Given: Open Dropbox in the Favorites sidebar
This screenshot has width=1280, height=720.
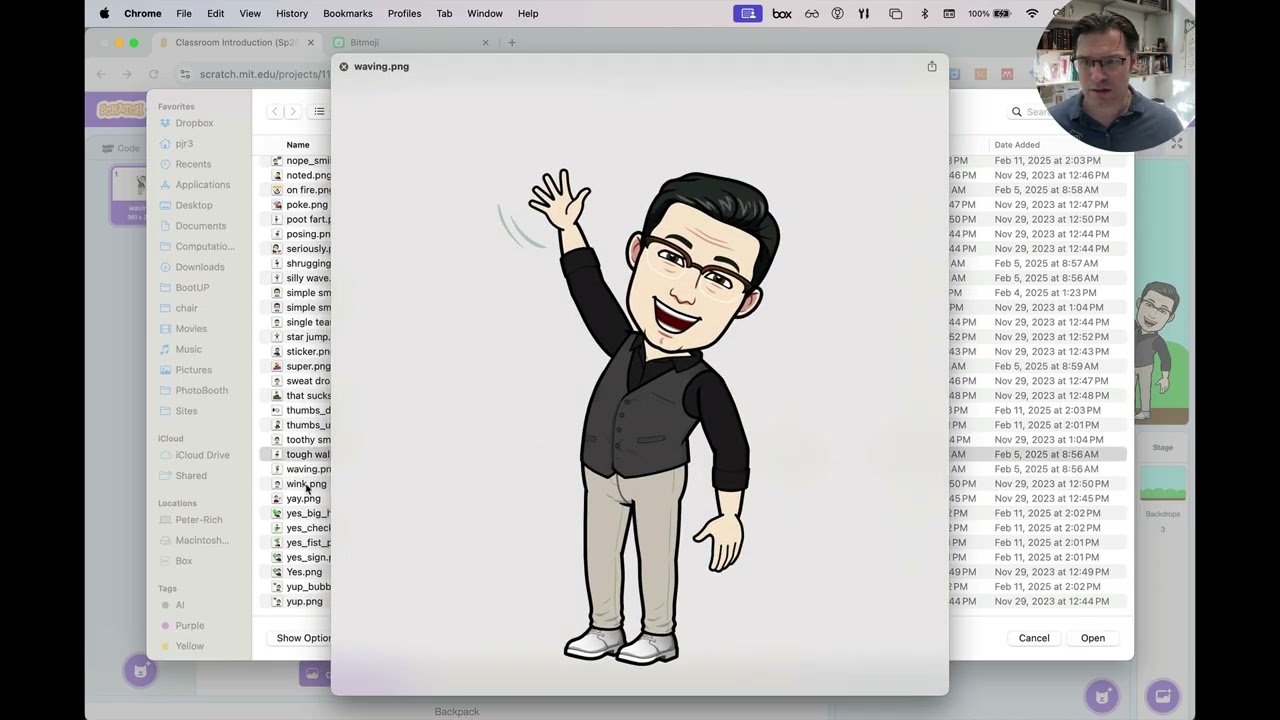Looking at the screenshot, I should pos(194,123).
